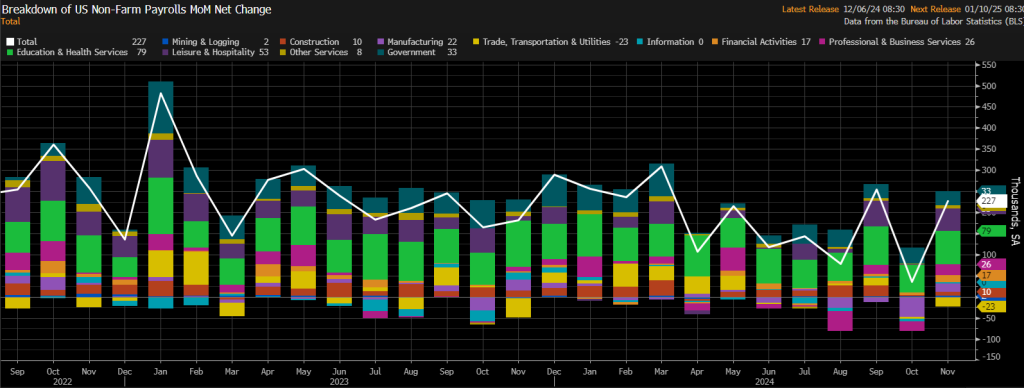Select the Leisure & Hospitality legend swatch

164,52
